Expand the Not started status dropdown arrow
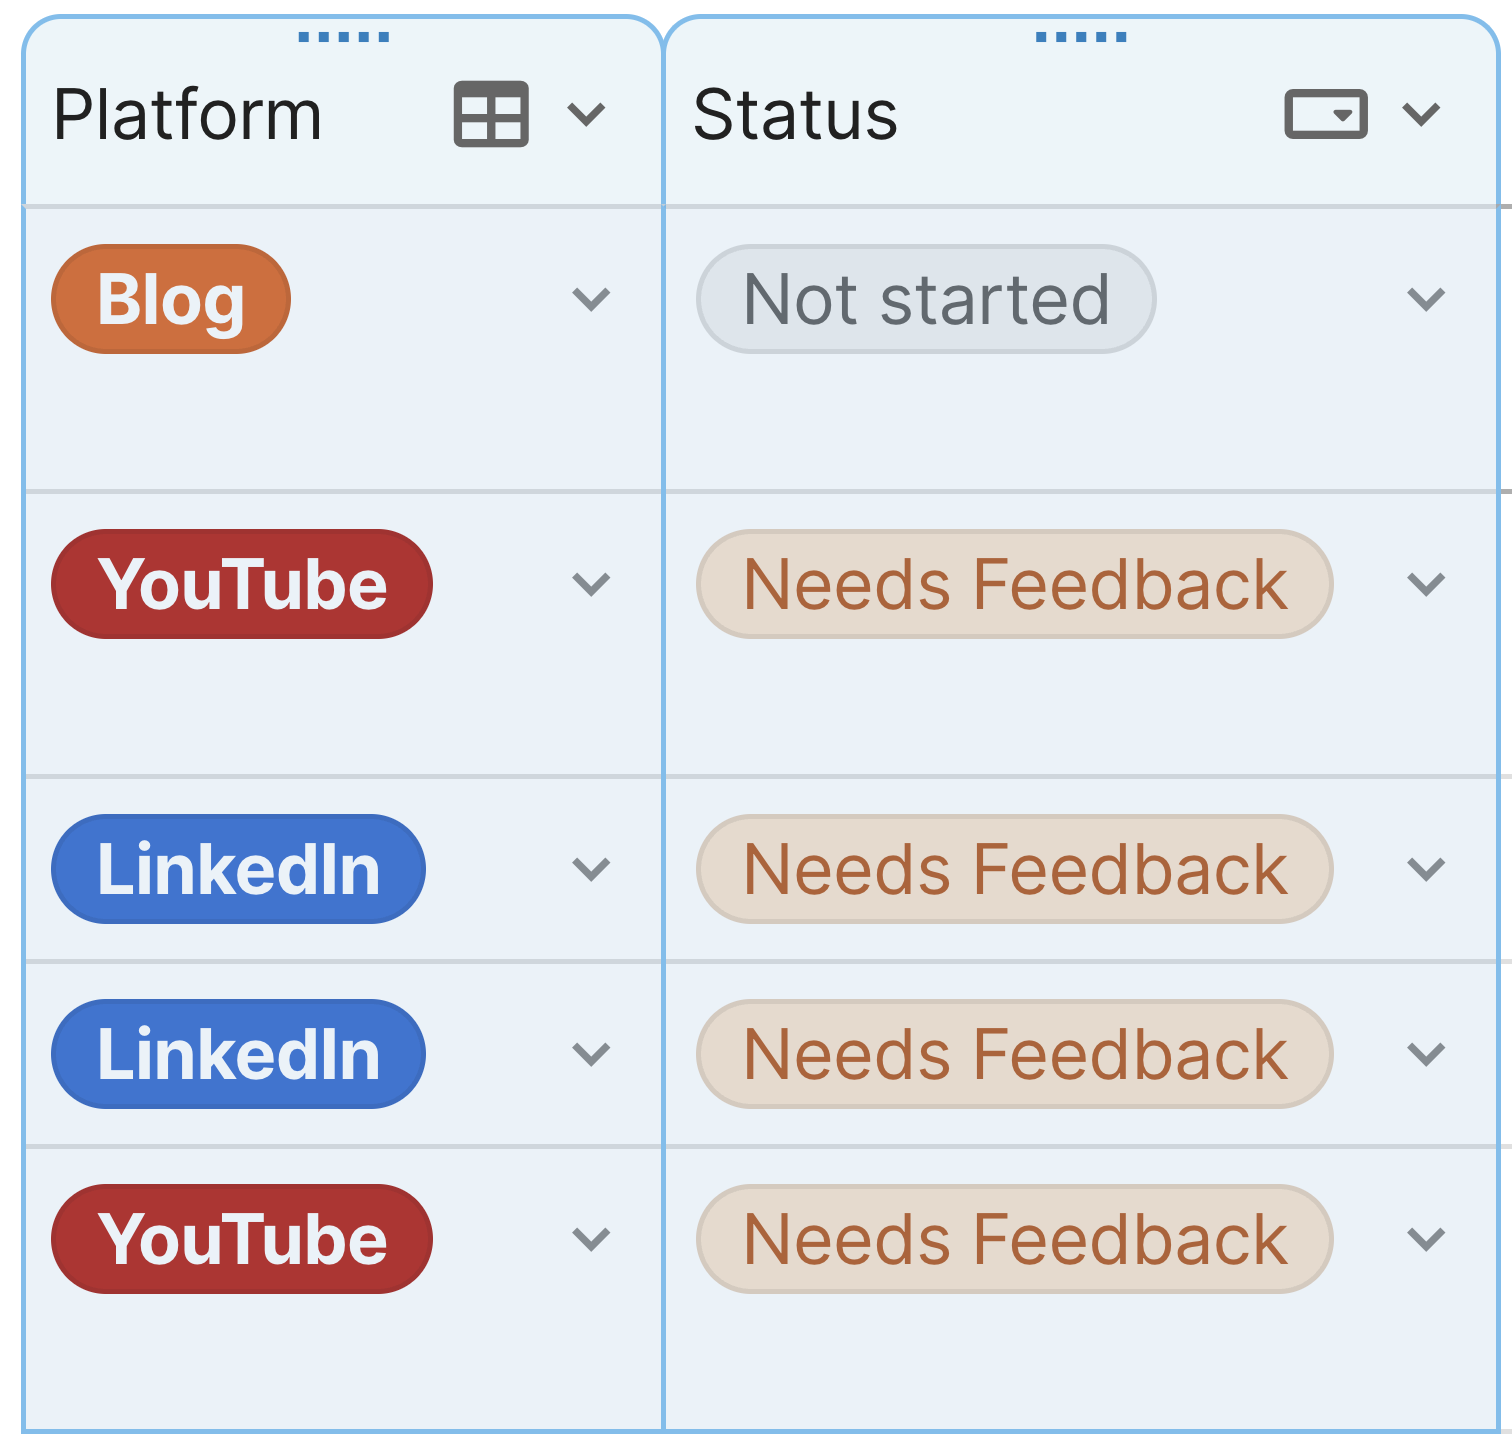The height and width of the screenshot is (1446, 1512). point(1425,299)
